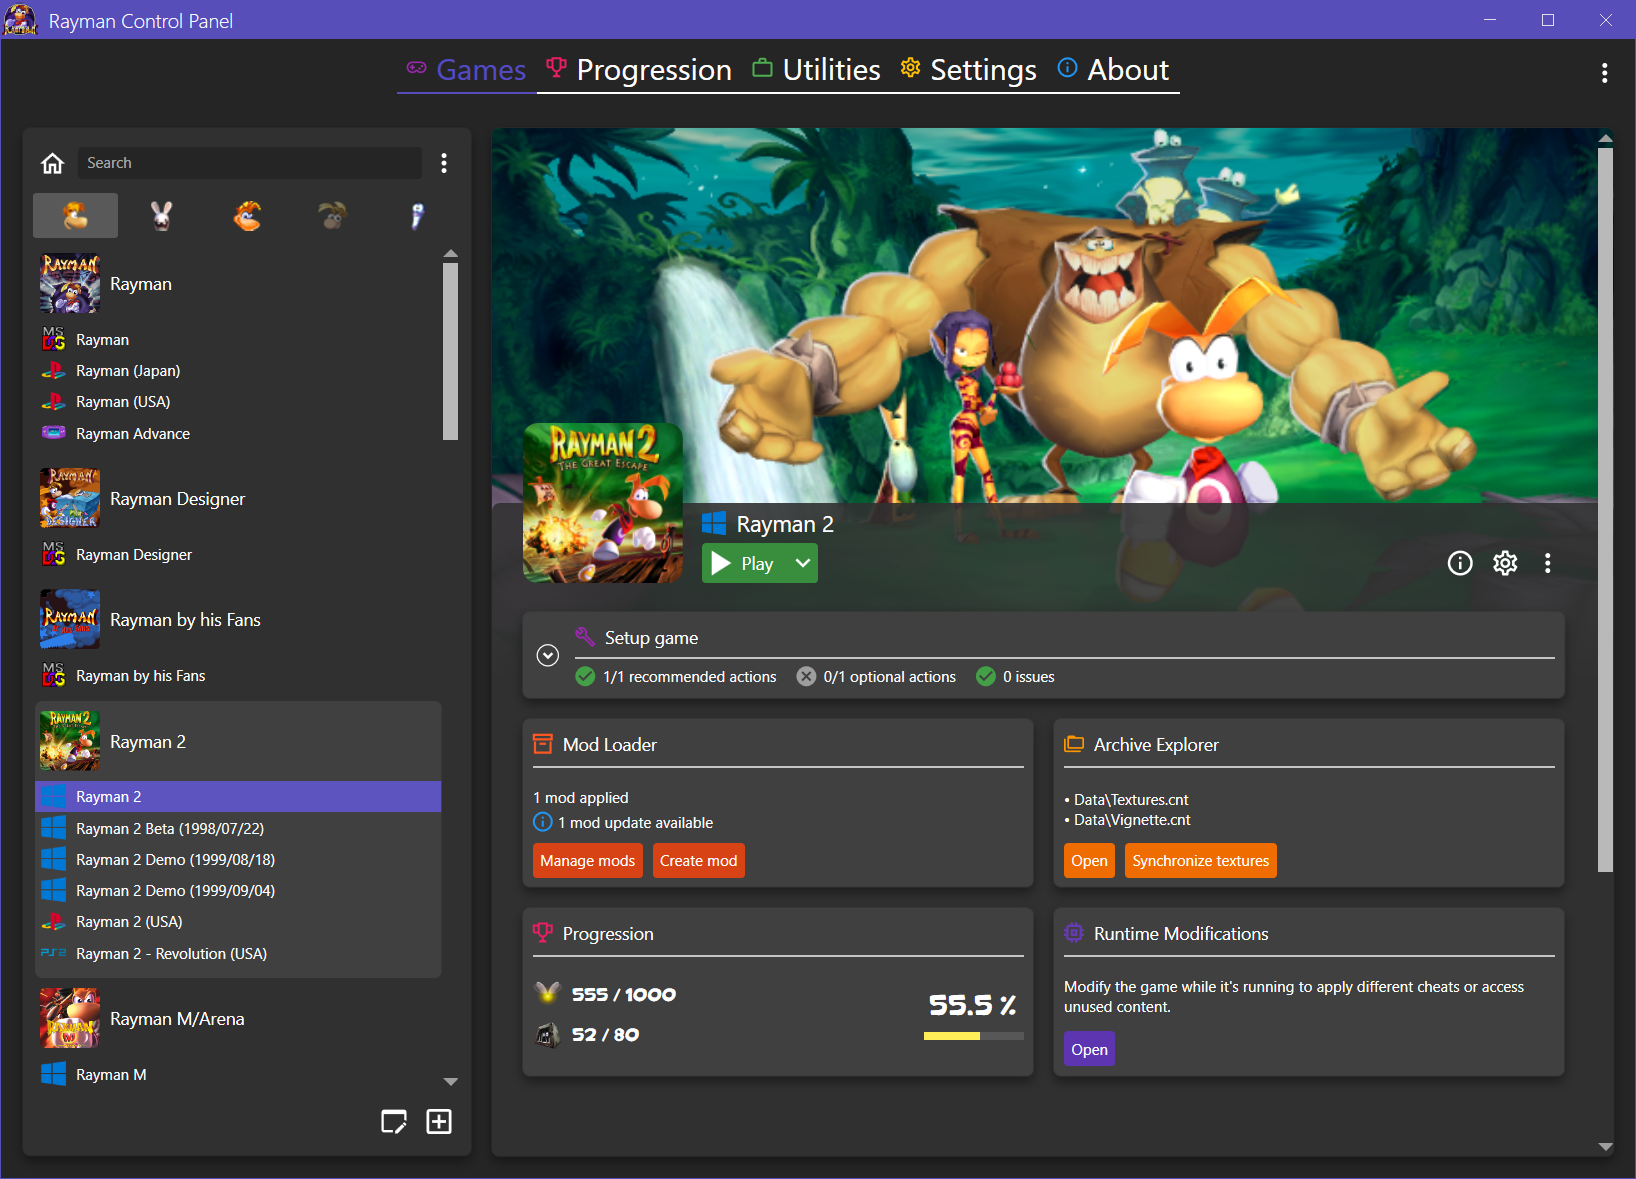
Task: Select the Rayman 2 game group header
Action: (x=238, y=742)
